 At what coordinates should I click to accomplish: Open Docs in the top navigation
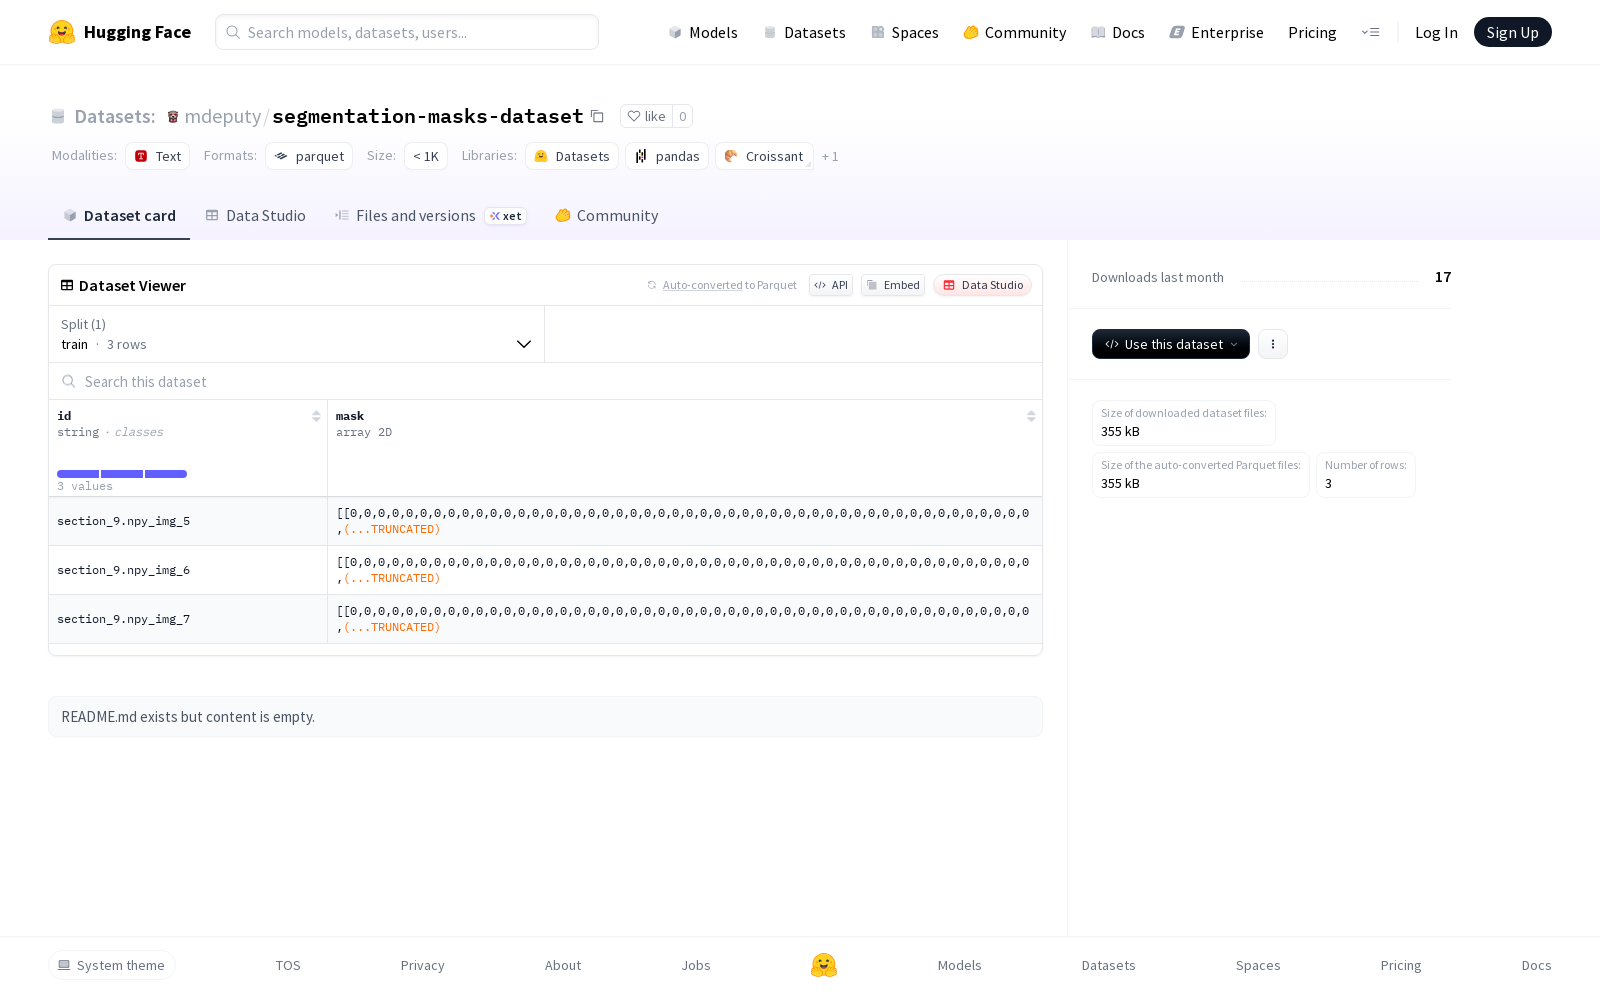[1118, 32]
